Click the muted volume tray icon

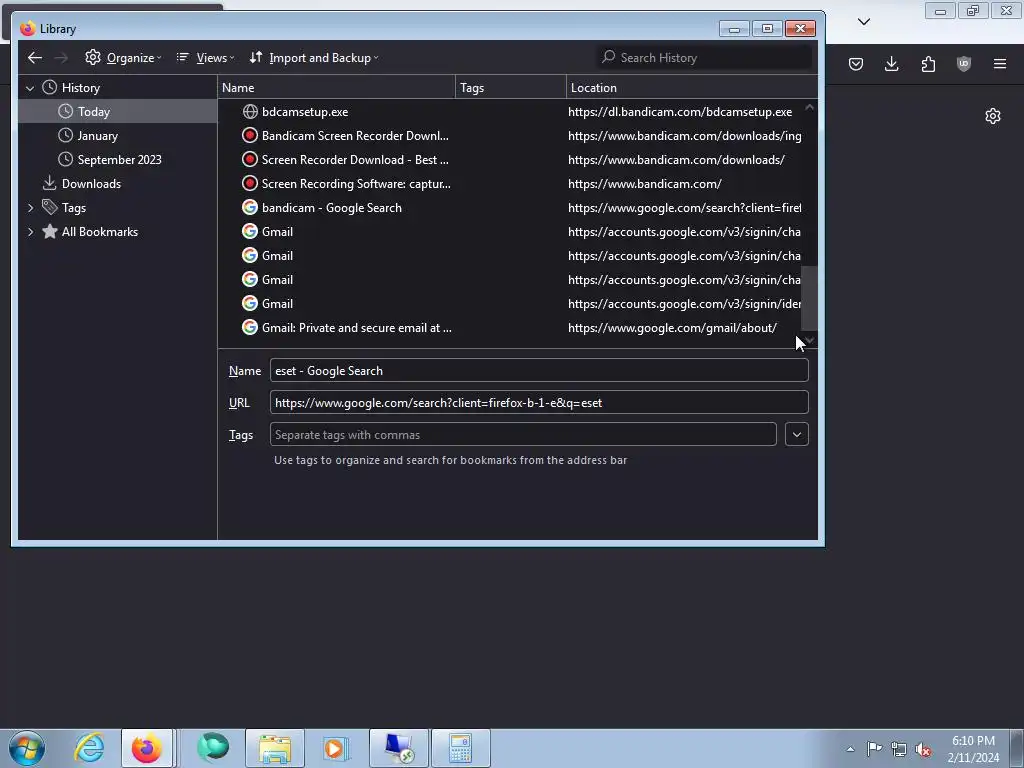click(923, 749)
